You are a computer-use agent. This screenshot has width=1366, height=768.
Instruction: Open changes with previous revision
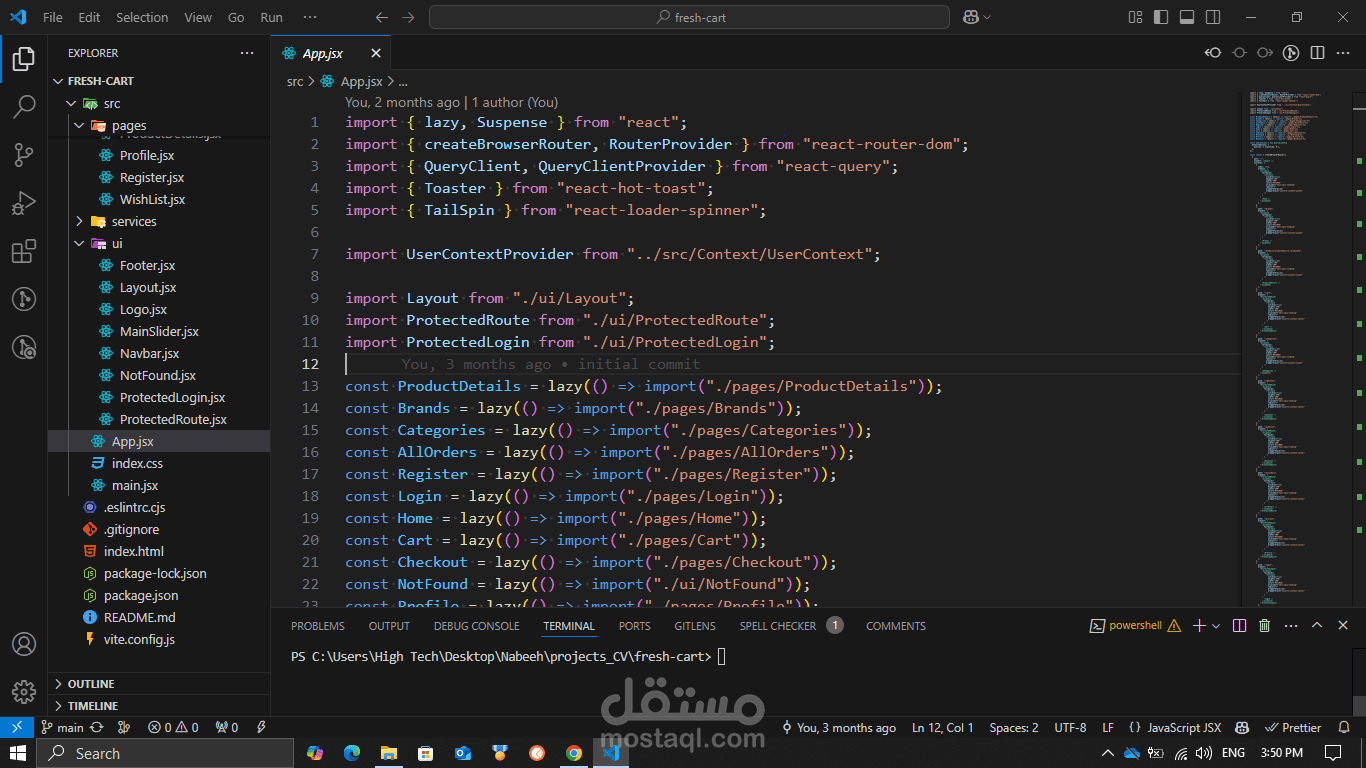(x=1213, y=53)
